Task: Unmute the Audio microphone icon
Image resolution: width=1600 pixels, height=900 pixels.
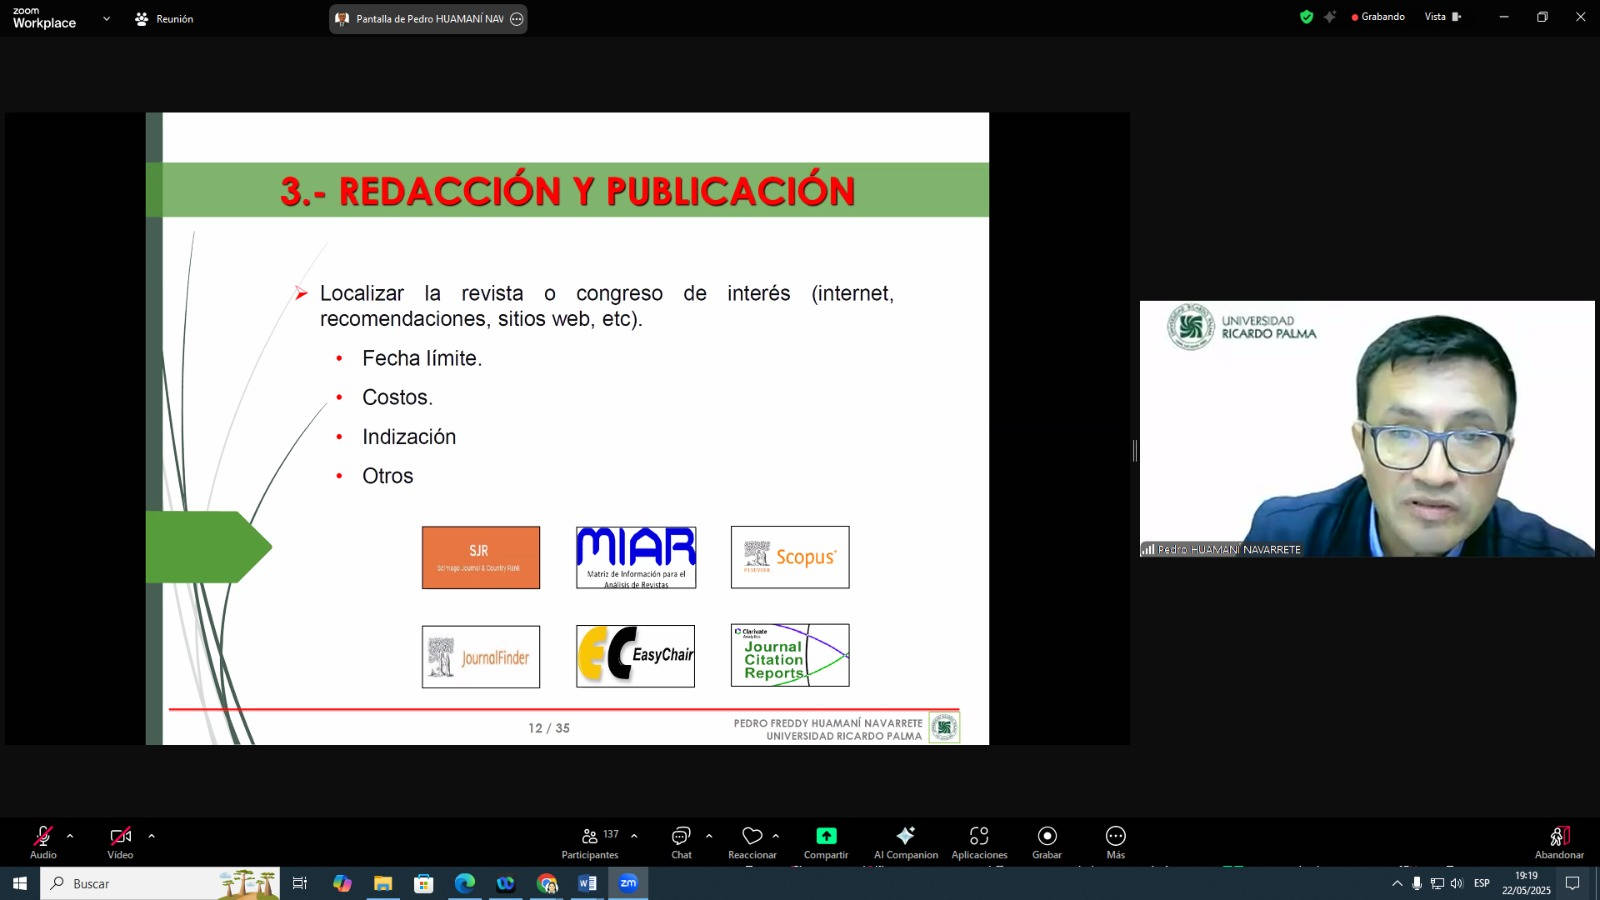Action: 43,836
